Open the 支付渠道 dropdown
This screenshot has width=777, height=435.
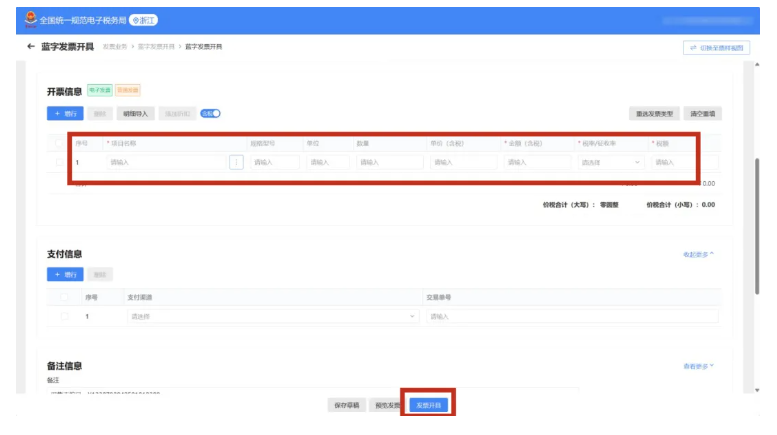point(272,317)
